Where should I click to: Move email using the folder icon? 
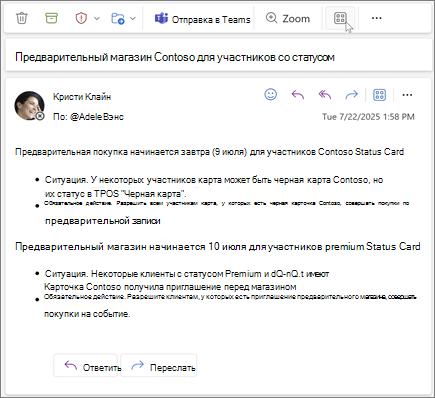click(x=118, y=18)
